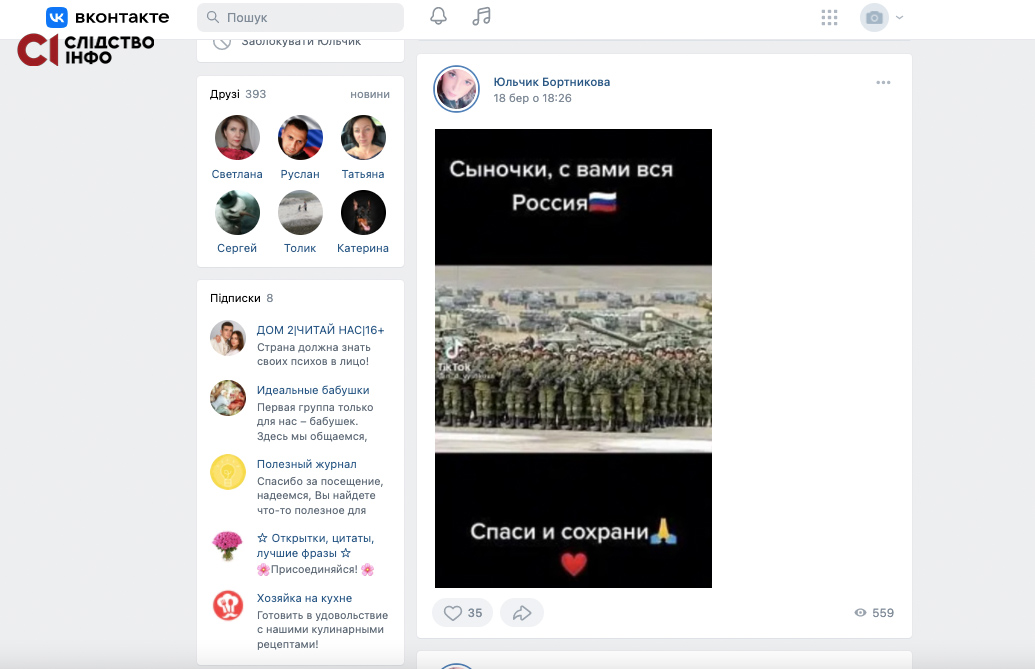Open the profile camera avatar
The width and height of the screenshot is (1035, 669).
tap(874, 17)
